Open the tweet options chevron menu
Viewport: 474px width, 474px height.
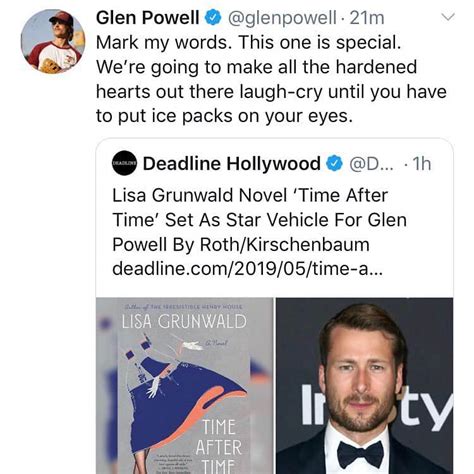point(448,17)
